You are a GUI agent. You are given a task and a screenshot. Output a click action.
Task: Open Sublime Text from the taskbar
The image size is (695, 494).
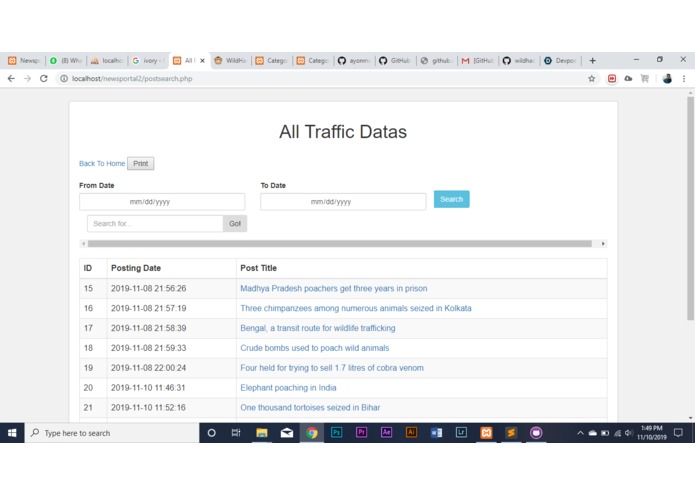click(511, 433)
